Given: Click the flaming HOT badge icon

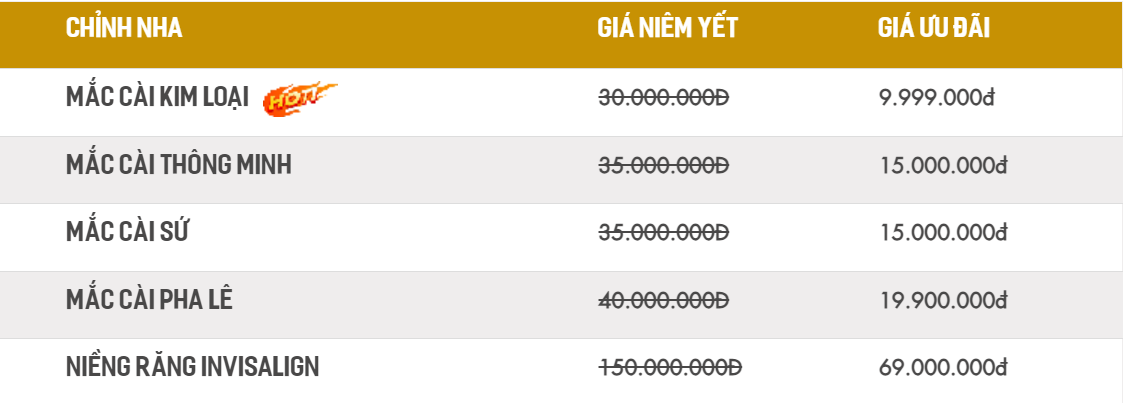Looking at the screenshot, I should pyautogui.click(x=298, y=99).
